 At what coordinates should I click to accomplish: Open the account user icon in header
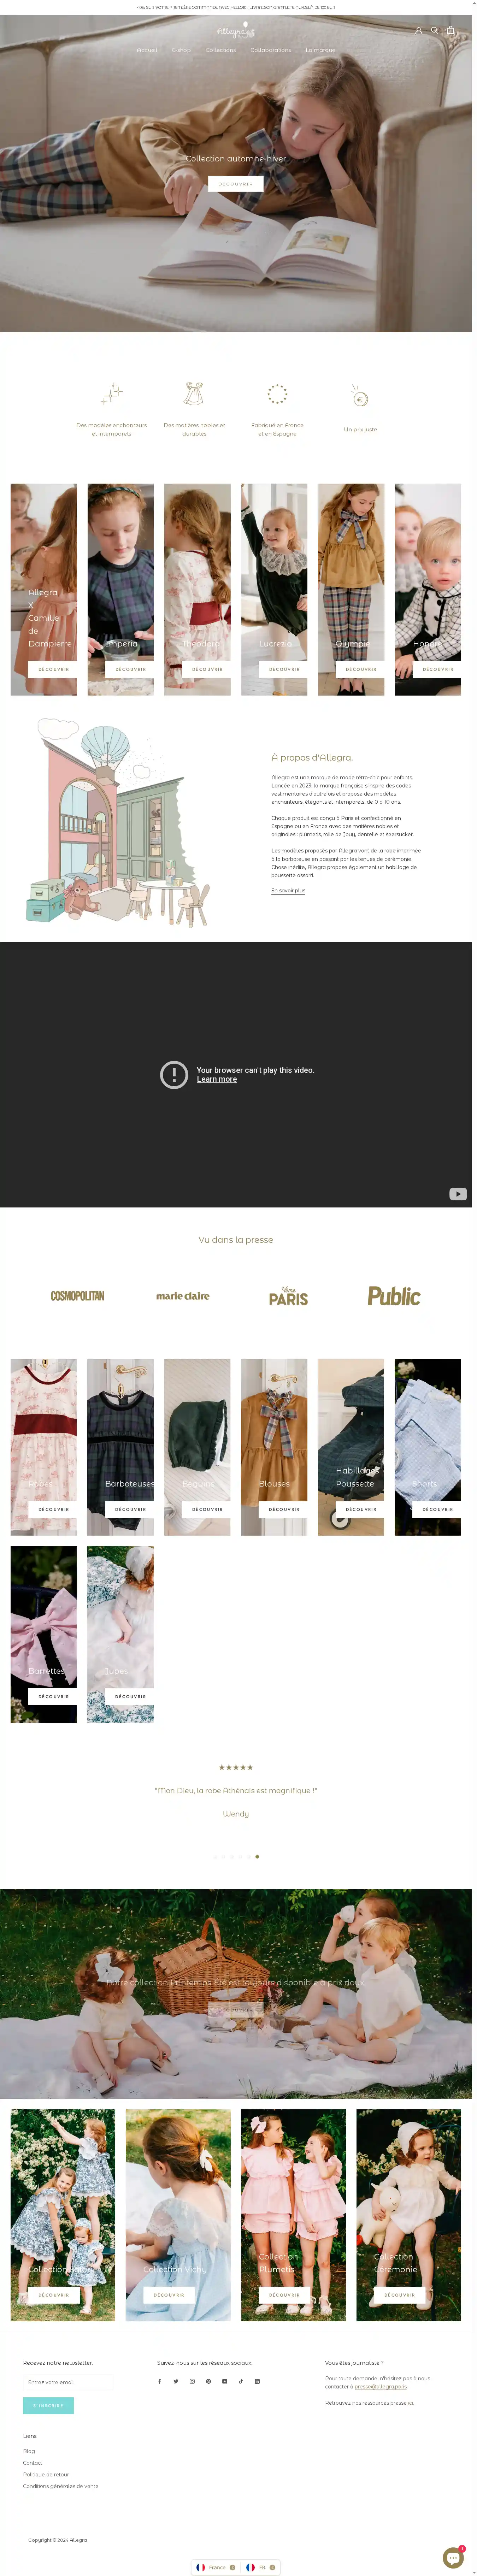pyautogui.click(x=418, y=31)
